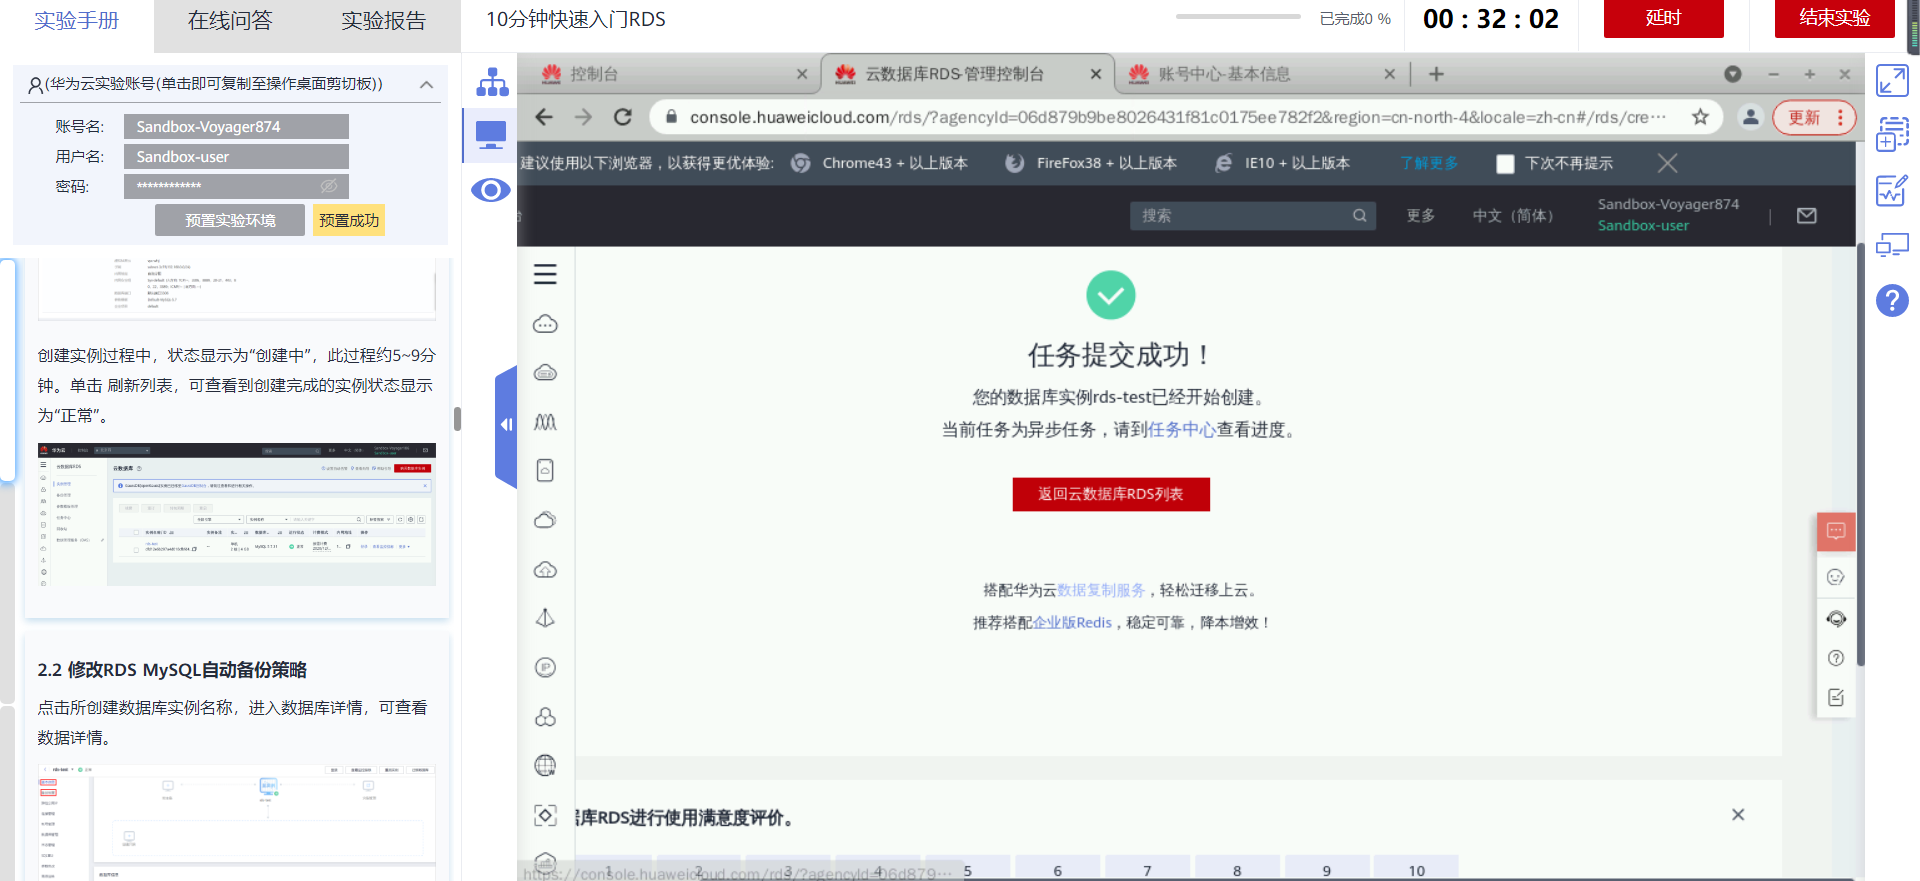The height and width of the screenshot is (881, 1920).
Task: Open the clipboard copy tool icon
Action: point(1892,134)
